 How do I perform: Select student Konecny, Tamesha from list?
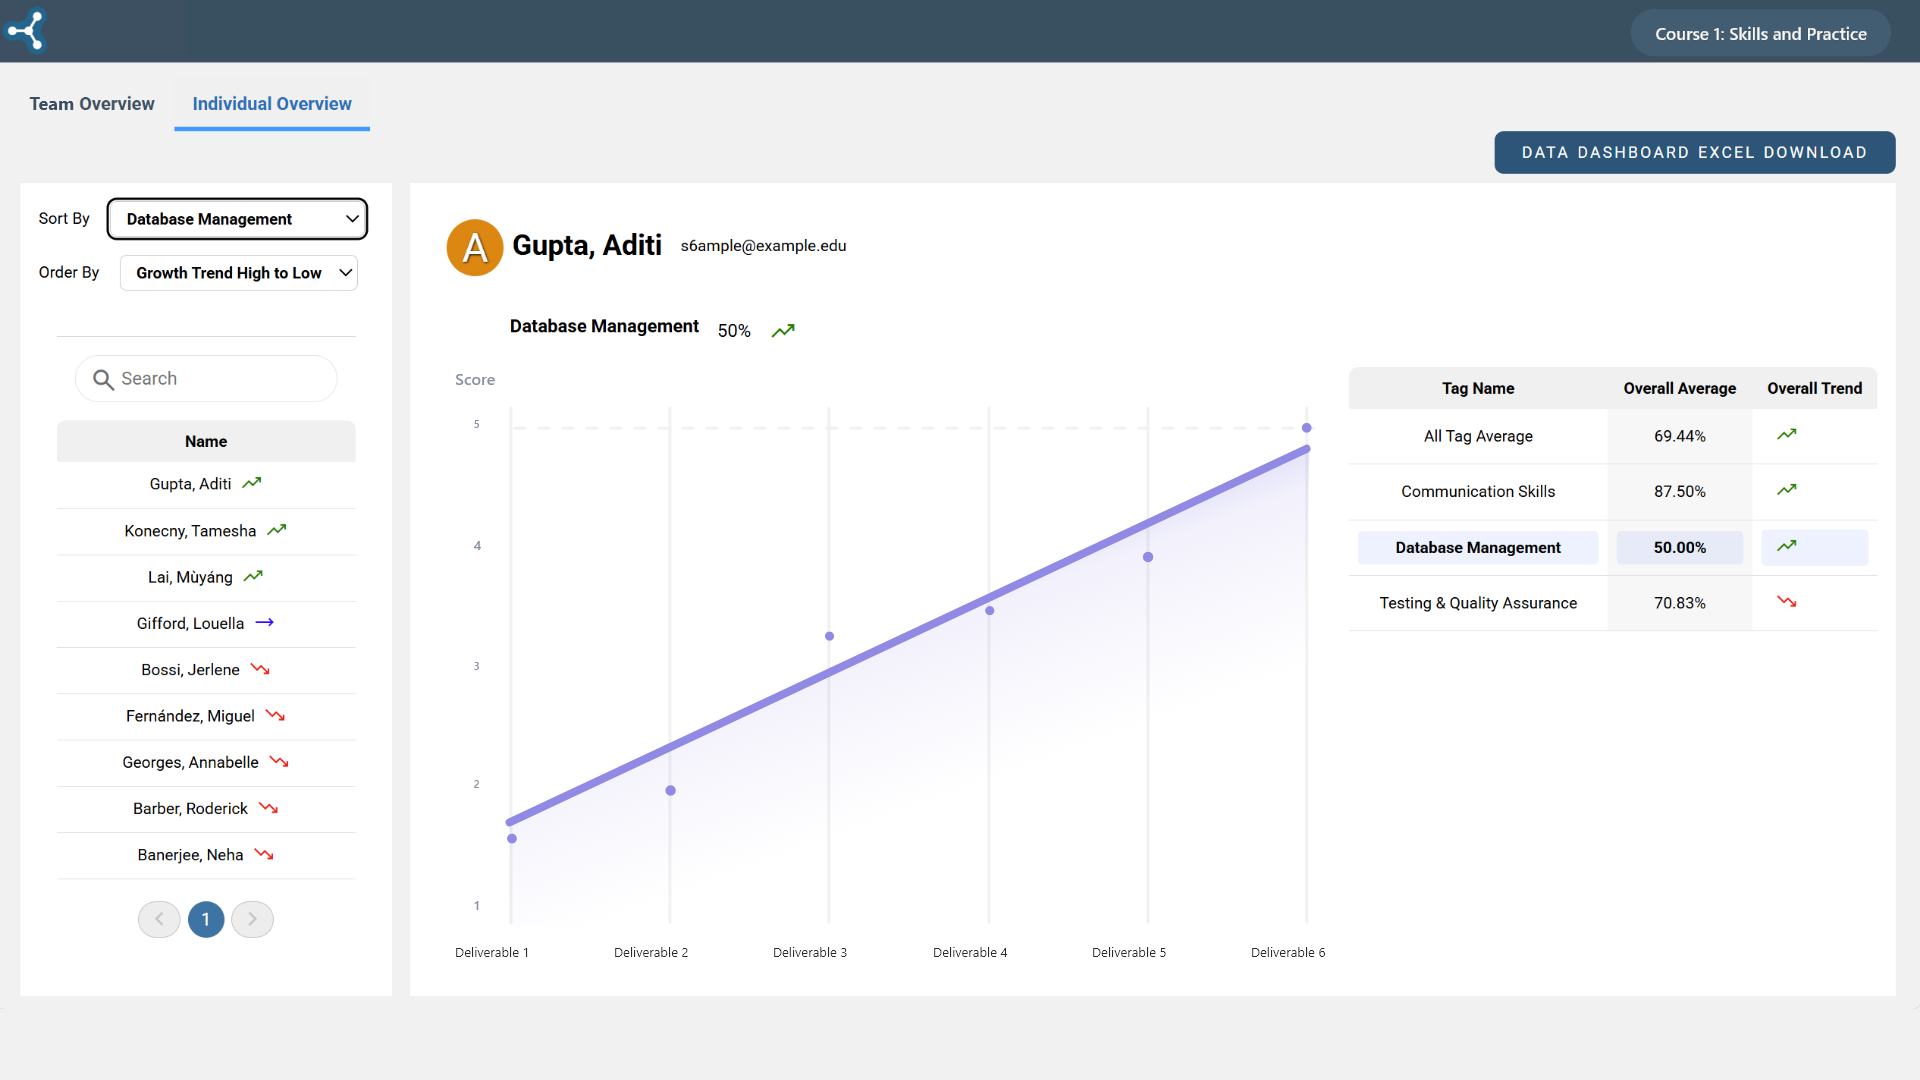pyautogui.click(x=190, y=531)
